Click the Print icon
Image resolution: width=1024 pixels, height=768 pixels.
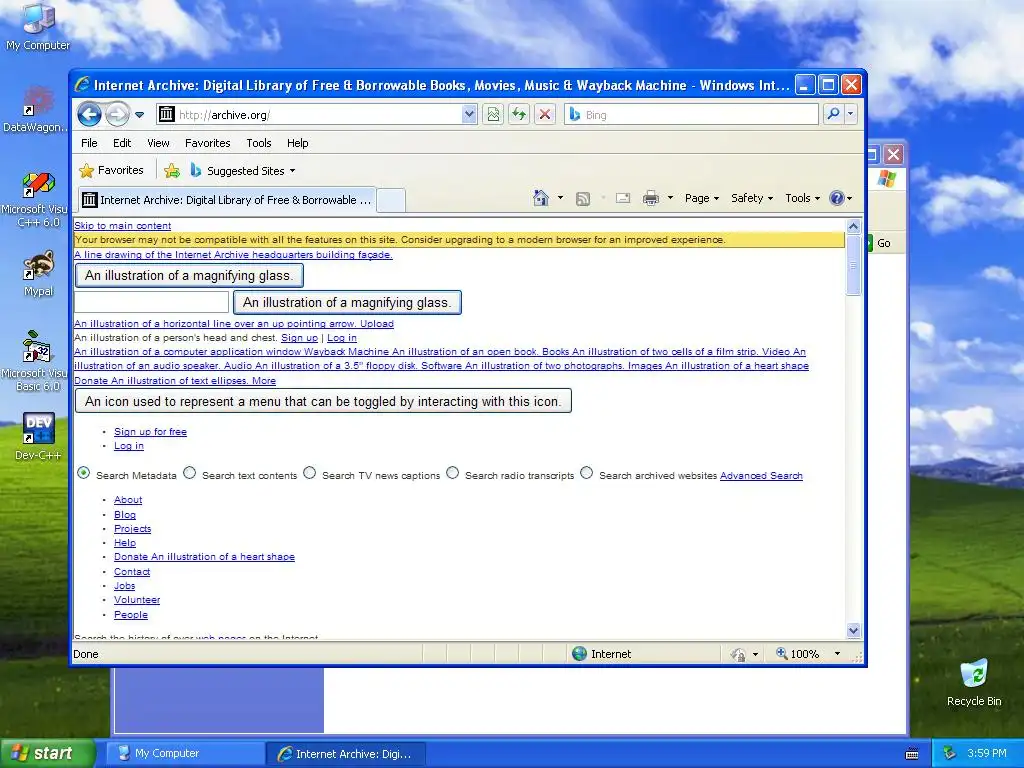(x=651, y=198)
